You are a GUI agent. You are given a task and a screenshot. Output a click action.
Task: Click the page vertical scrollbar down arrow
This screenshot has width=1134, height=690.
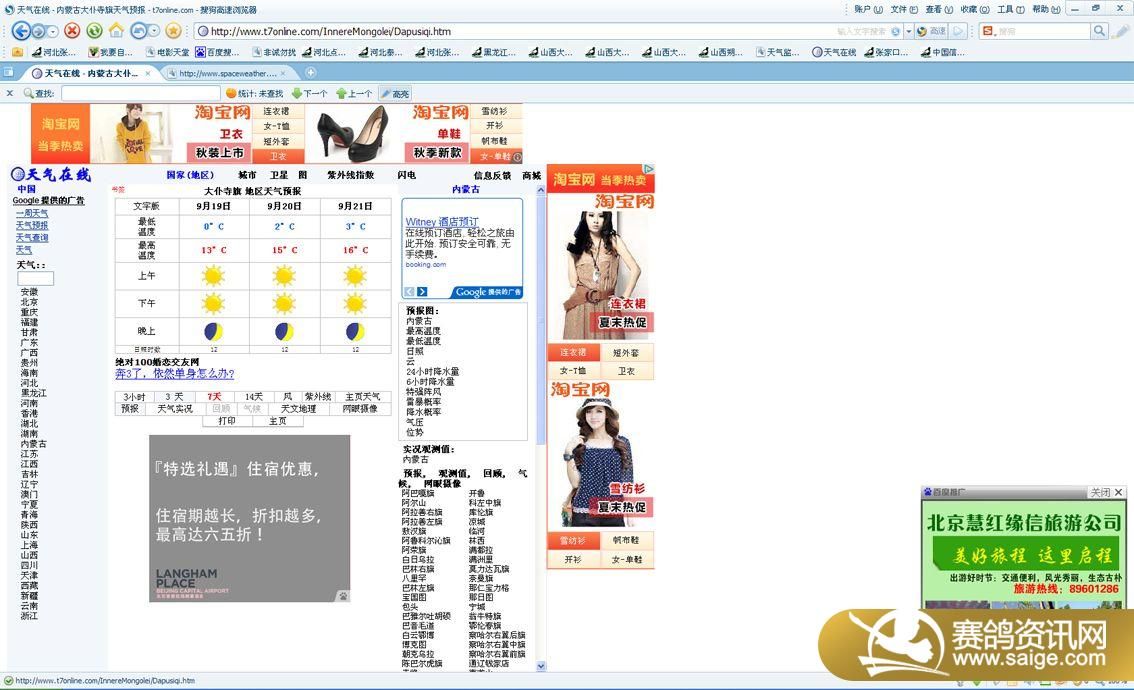coord(541,665)
